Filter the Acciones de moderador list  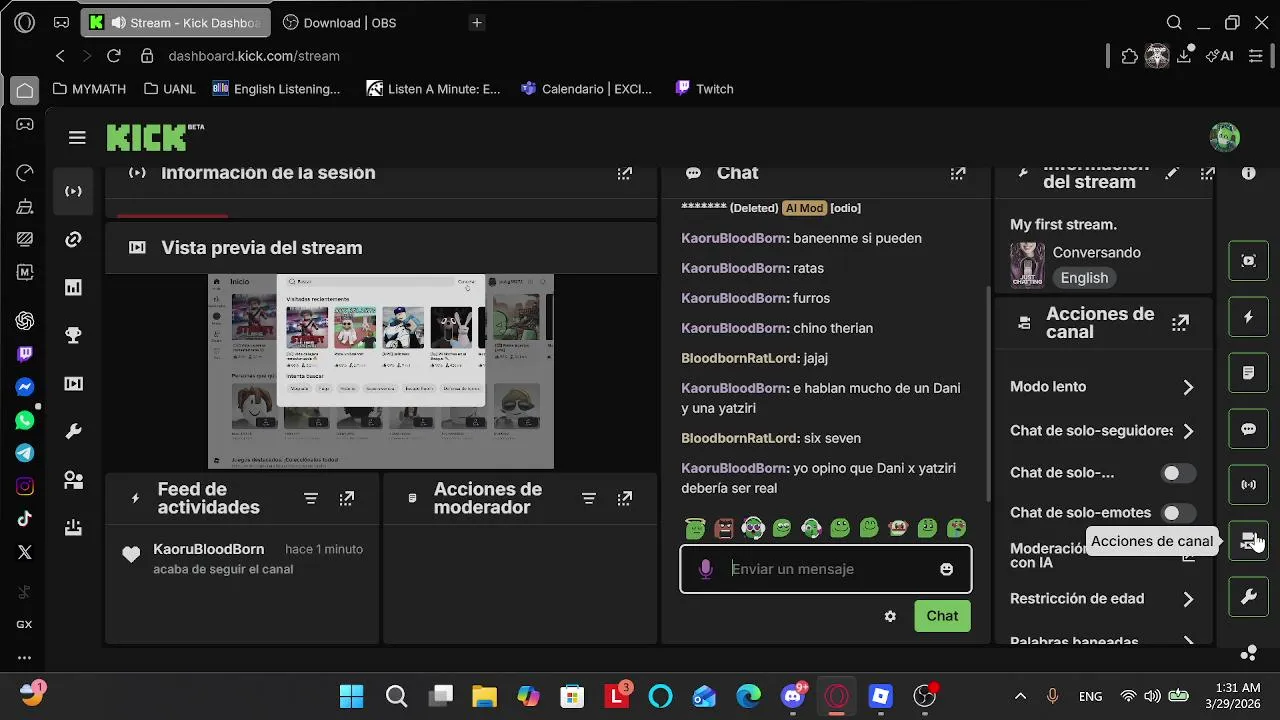pyautogui.click(x=589, y=498)
